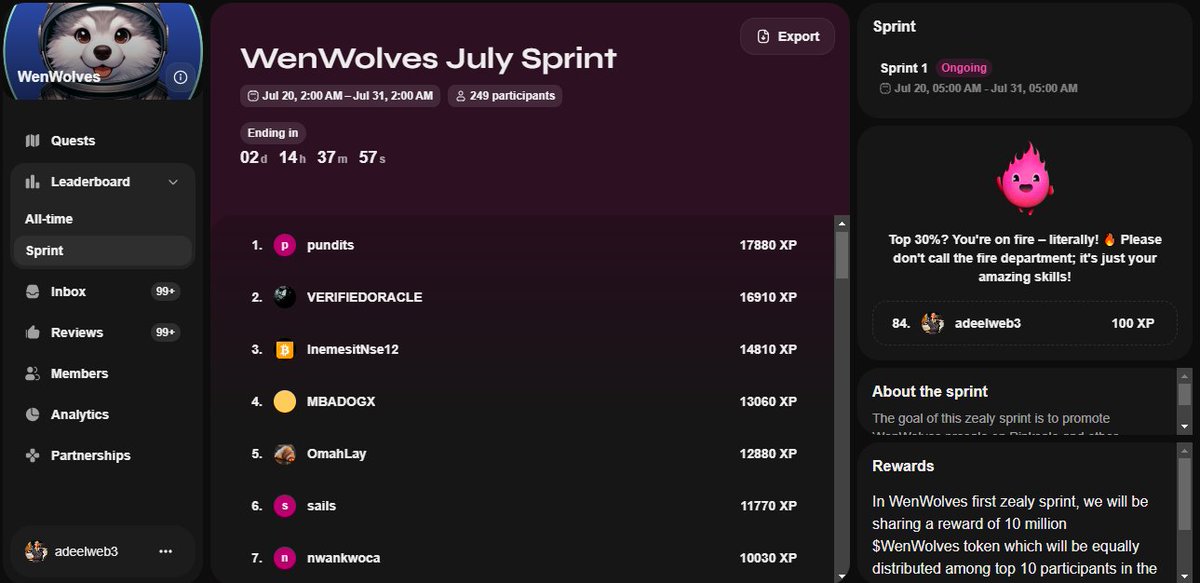Screen dimensions: 1200x583
Task: Open the Inbox icon showing 99+ notifications
Action: (x=34, y=291)
